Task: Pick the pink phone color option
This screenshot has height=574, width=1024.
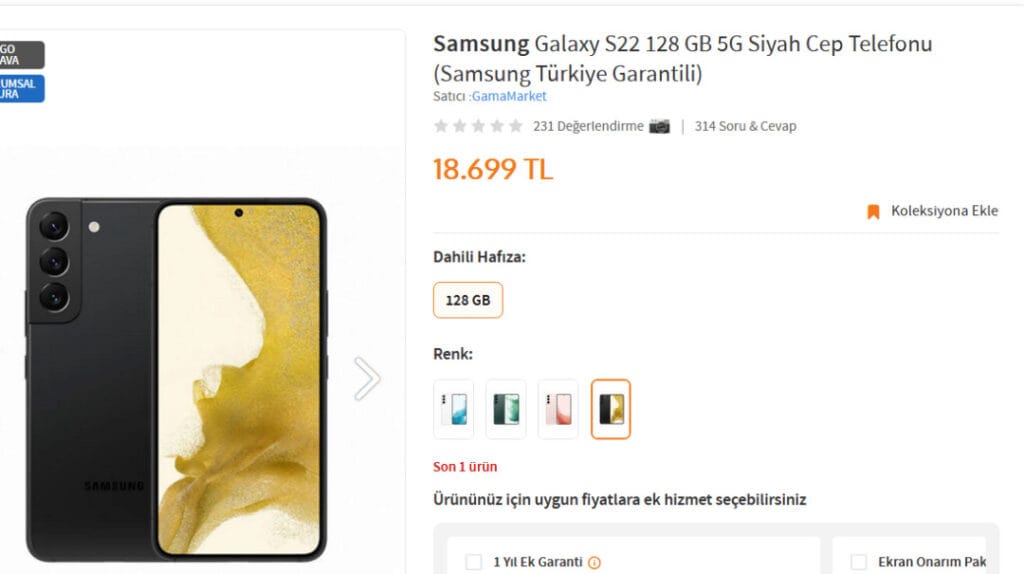Action: 558,409
